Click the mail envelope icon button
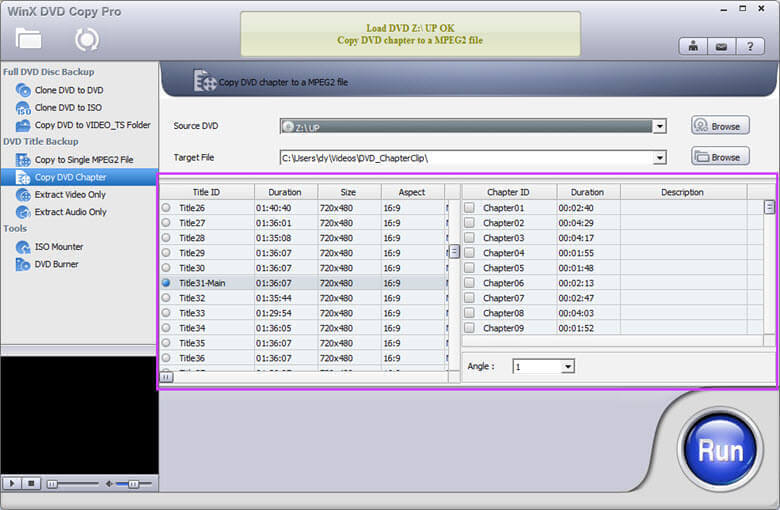 [721, 46]
